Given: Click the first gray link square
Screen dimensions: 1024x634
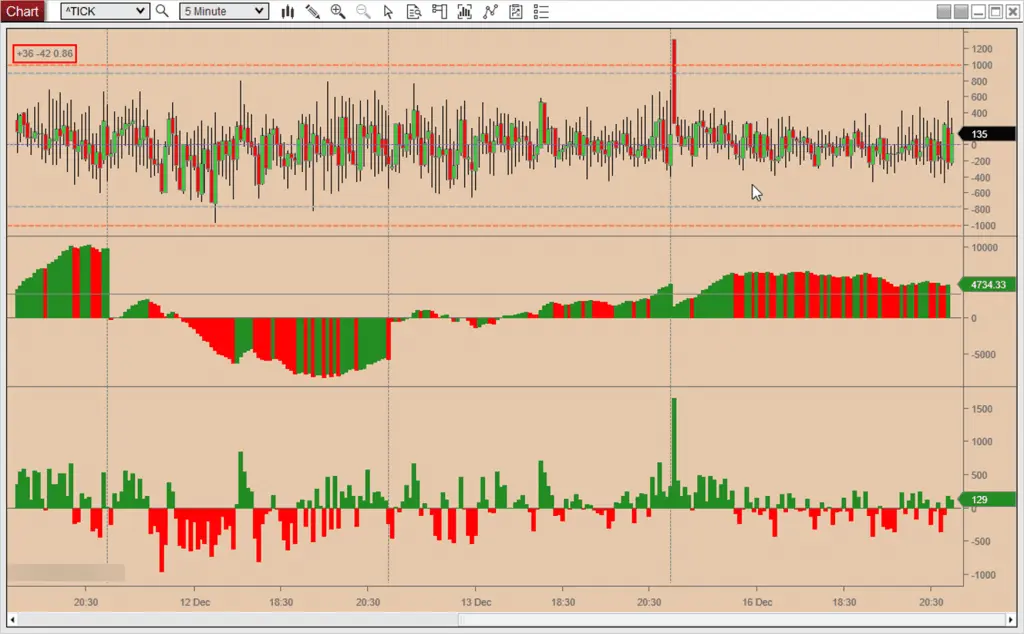Looking at the screenshot, I should click(945, 12).
